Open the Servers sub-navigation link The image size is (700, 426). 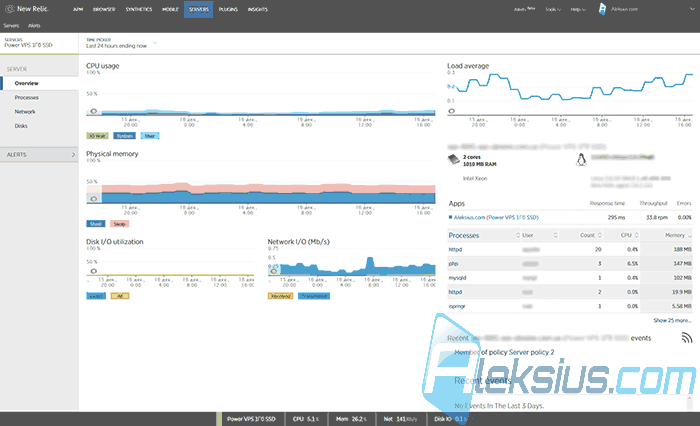tap(11, 25)
